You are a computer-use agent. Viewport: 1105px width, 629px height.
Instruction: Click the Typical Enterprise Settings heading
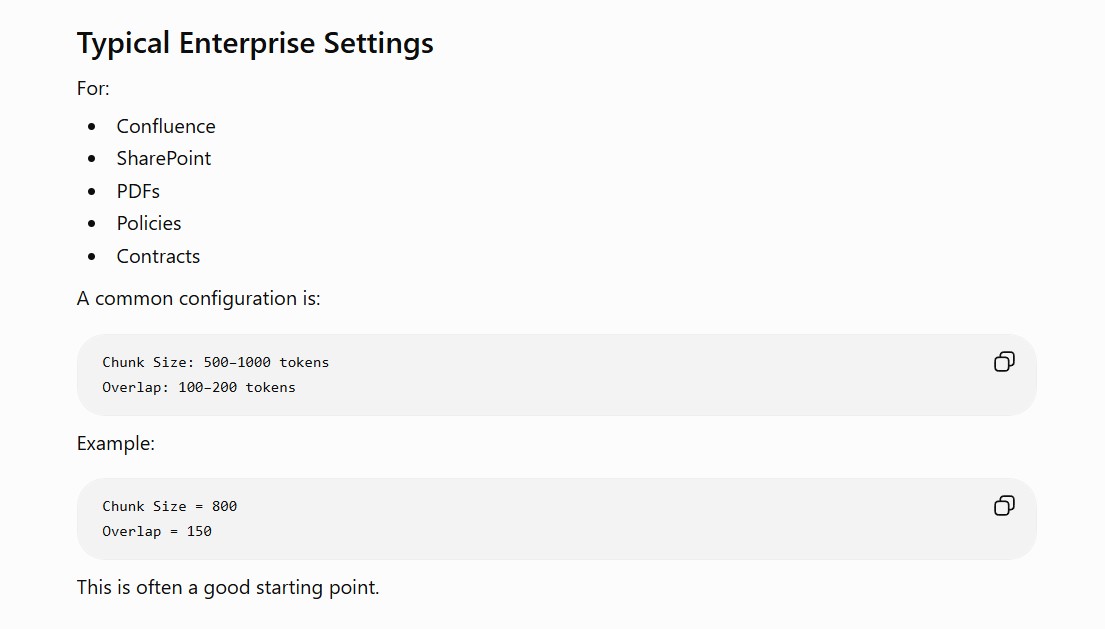click(255, 43)
